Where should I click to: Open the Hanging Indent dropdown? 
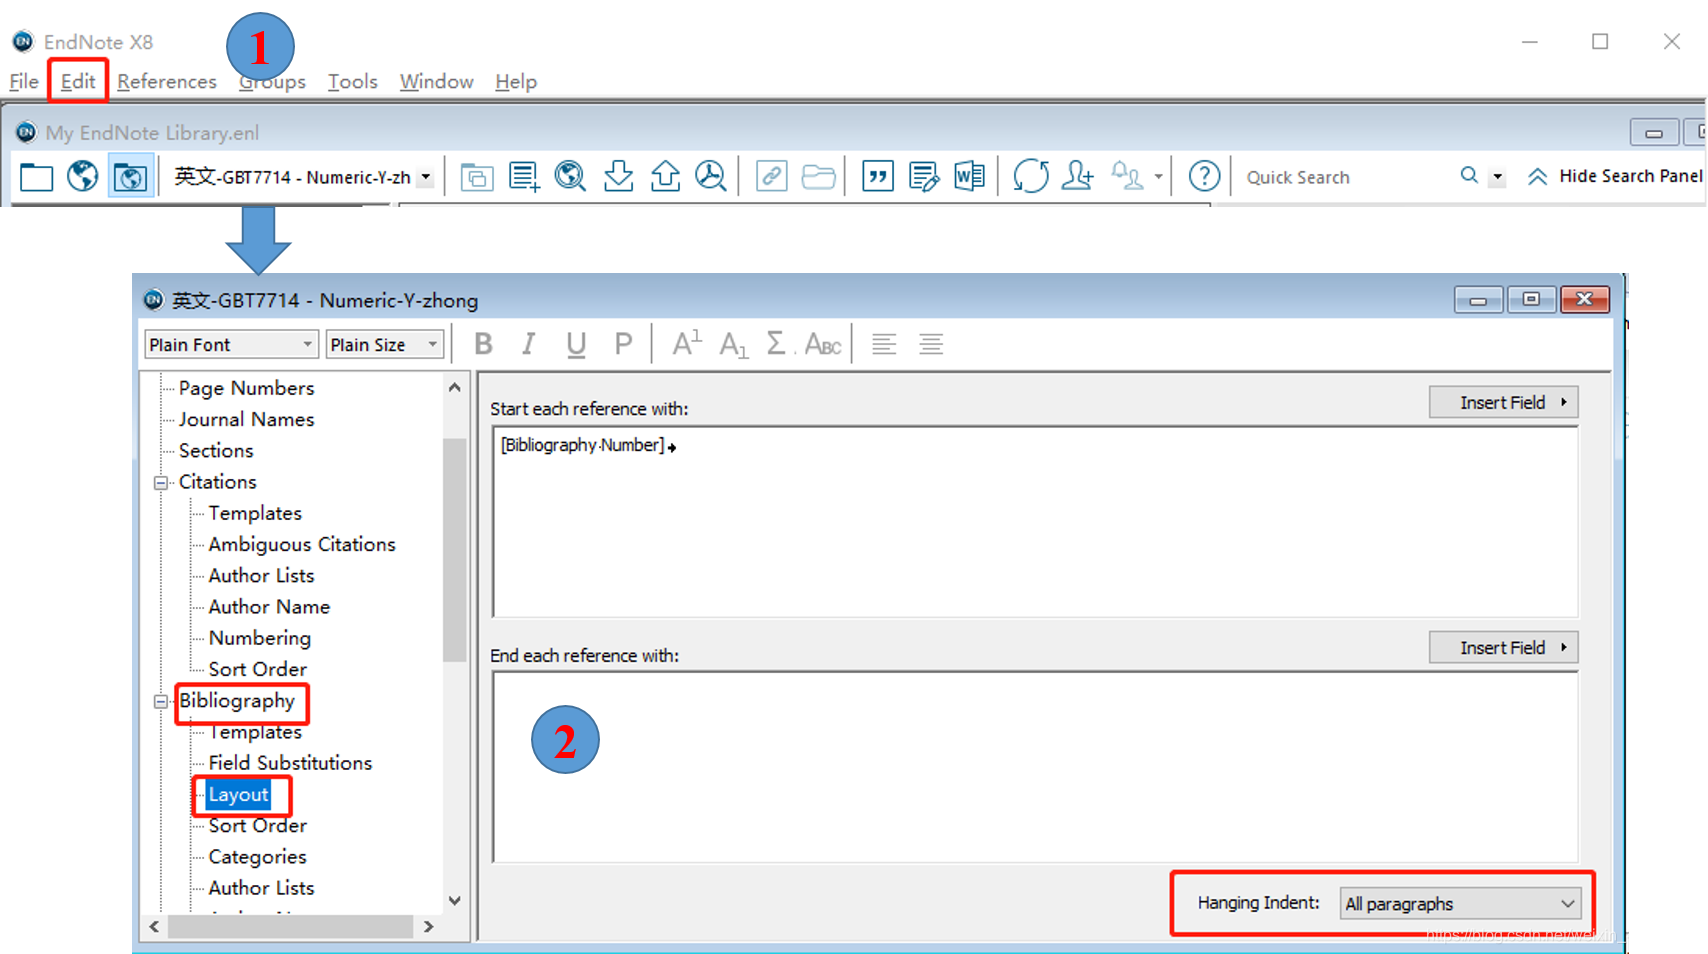pos(1460,904)
